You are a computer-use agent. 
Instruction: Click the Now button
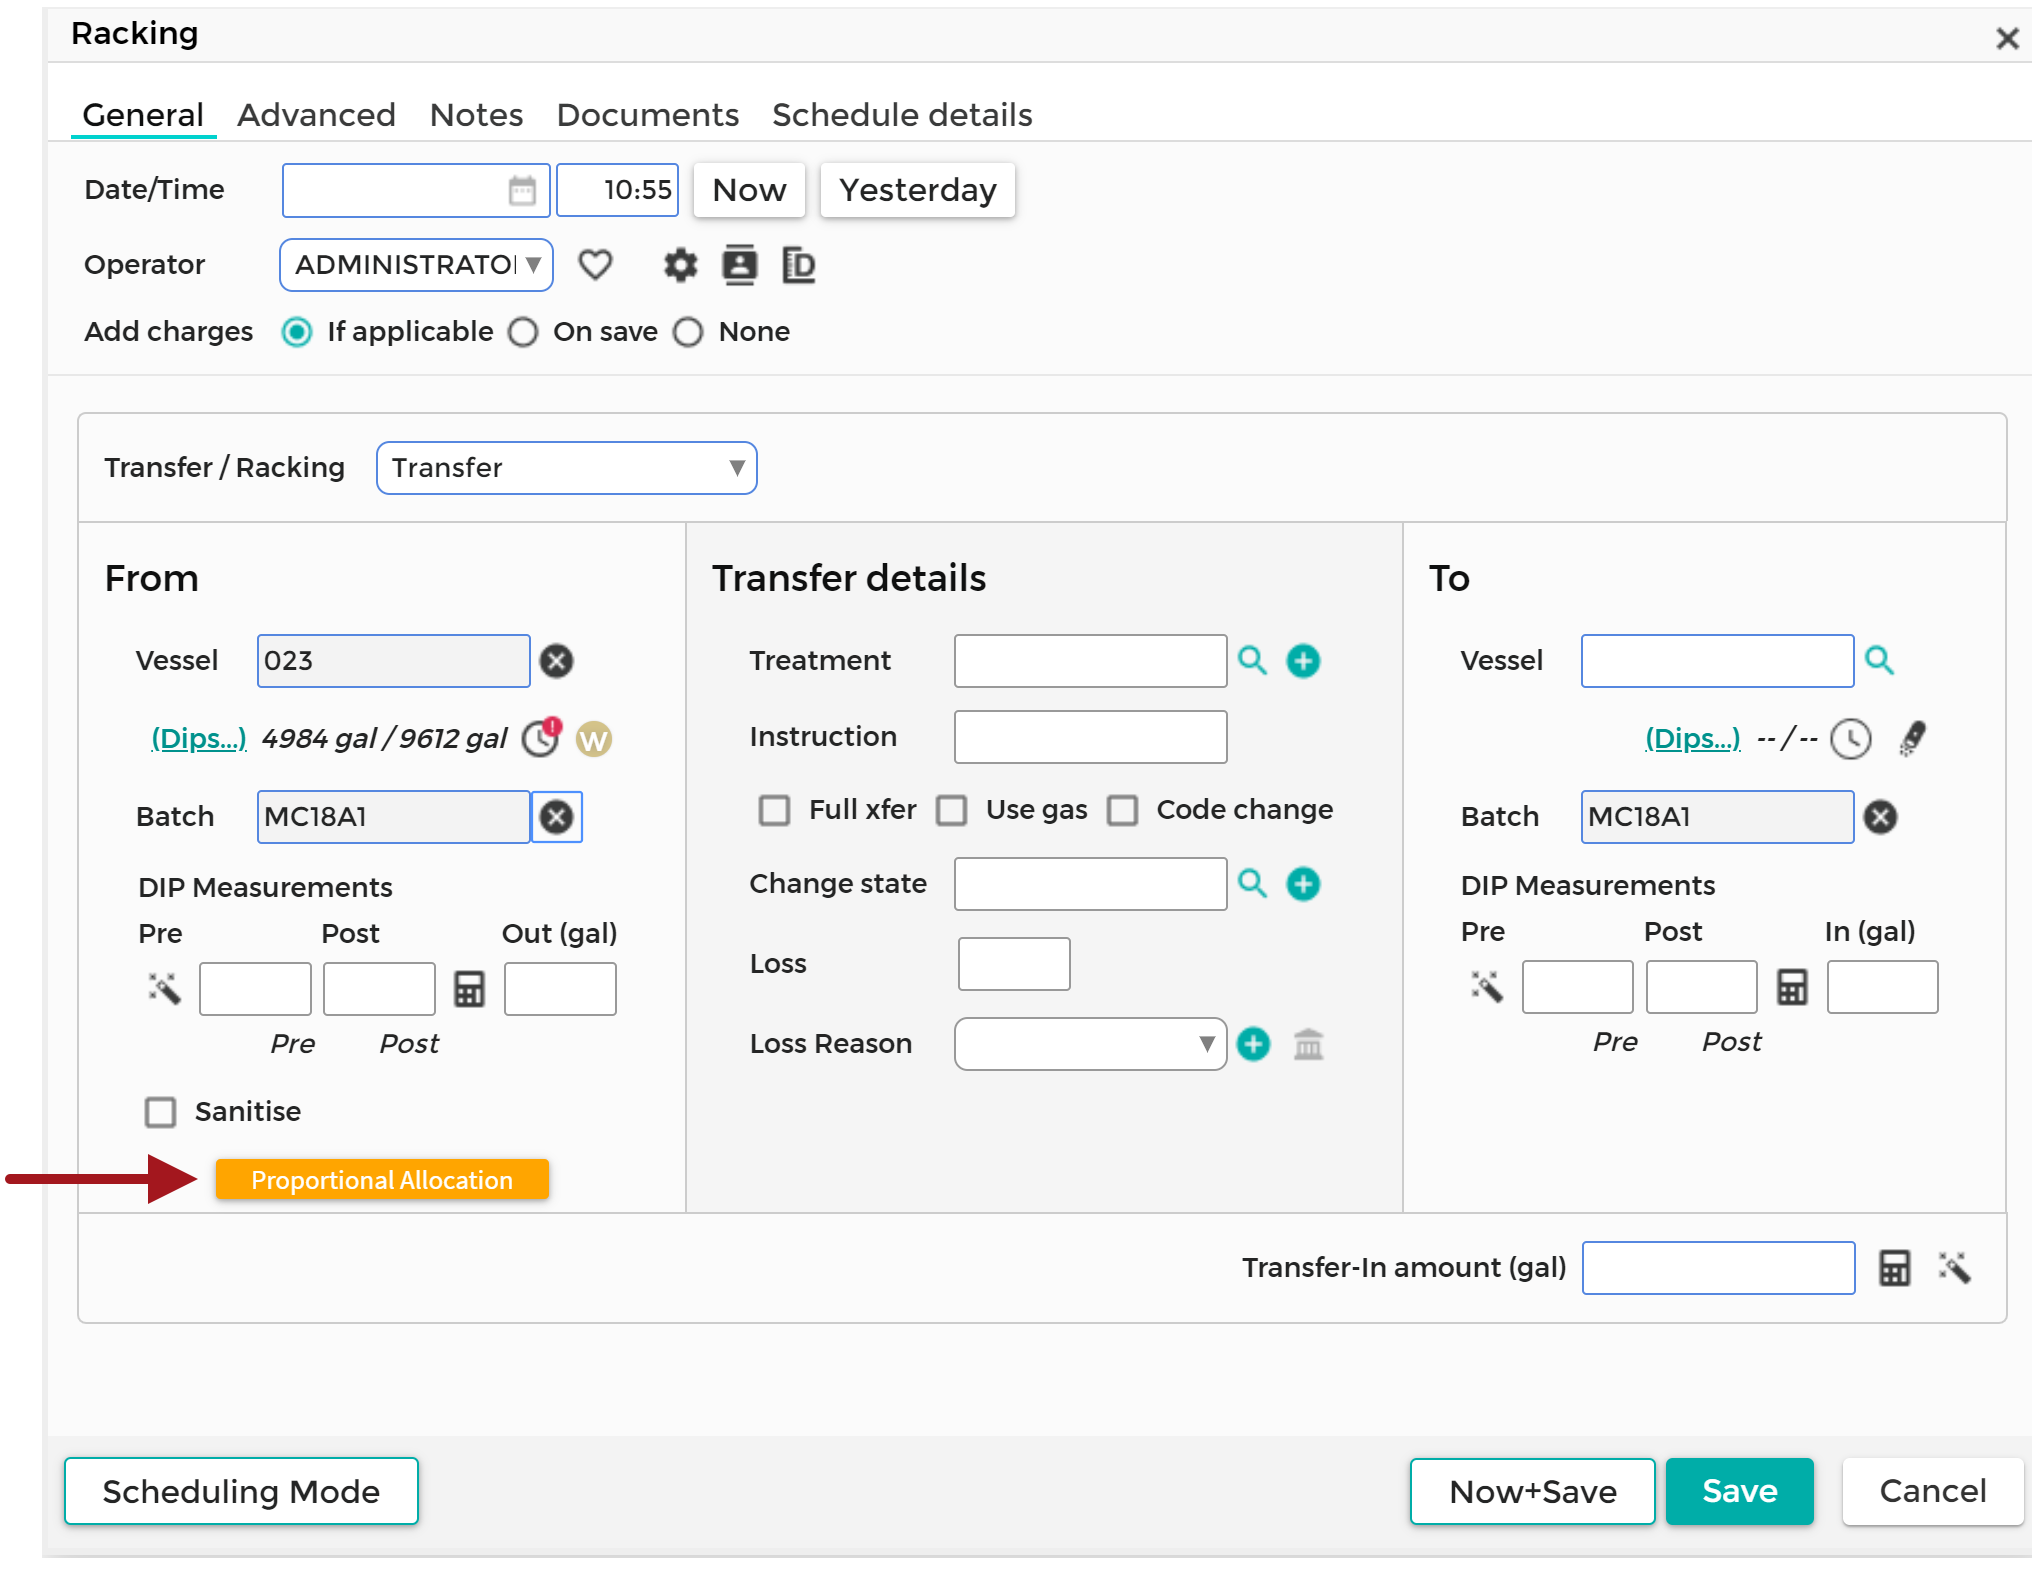[749, 190]
